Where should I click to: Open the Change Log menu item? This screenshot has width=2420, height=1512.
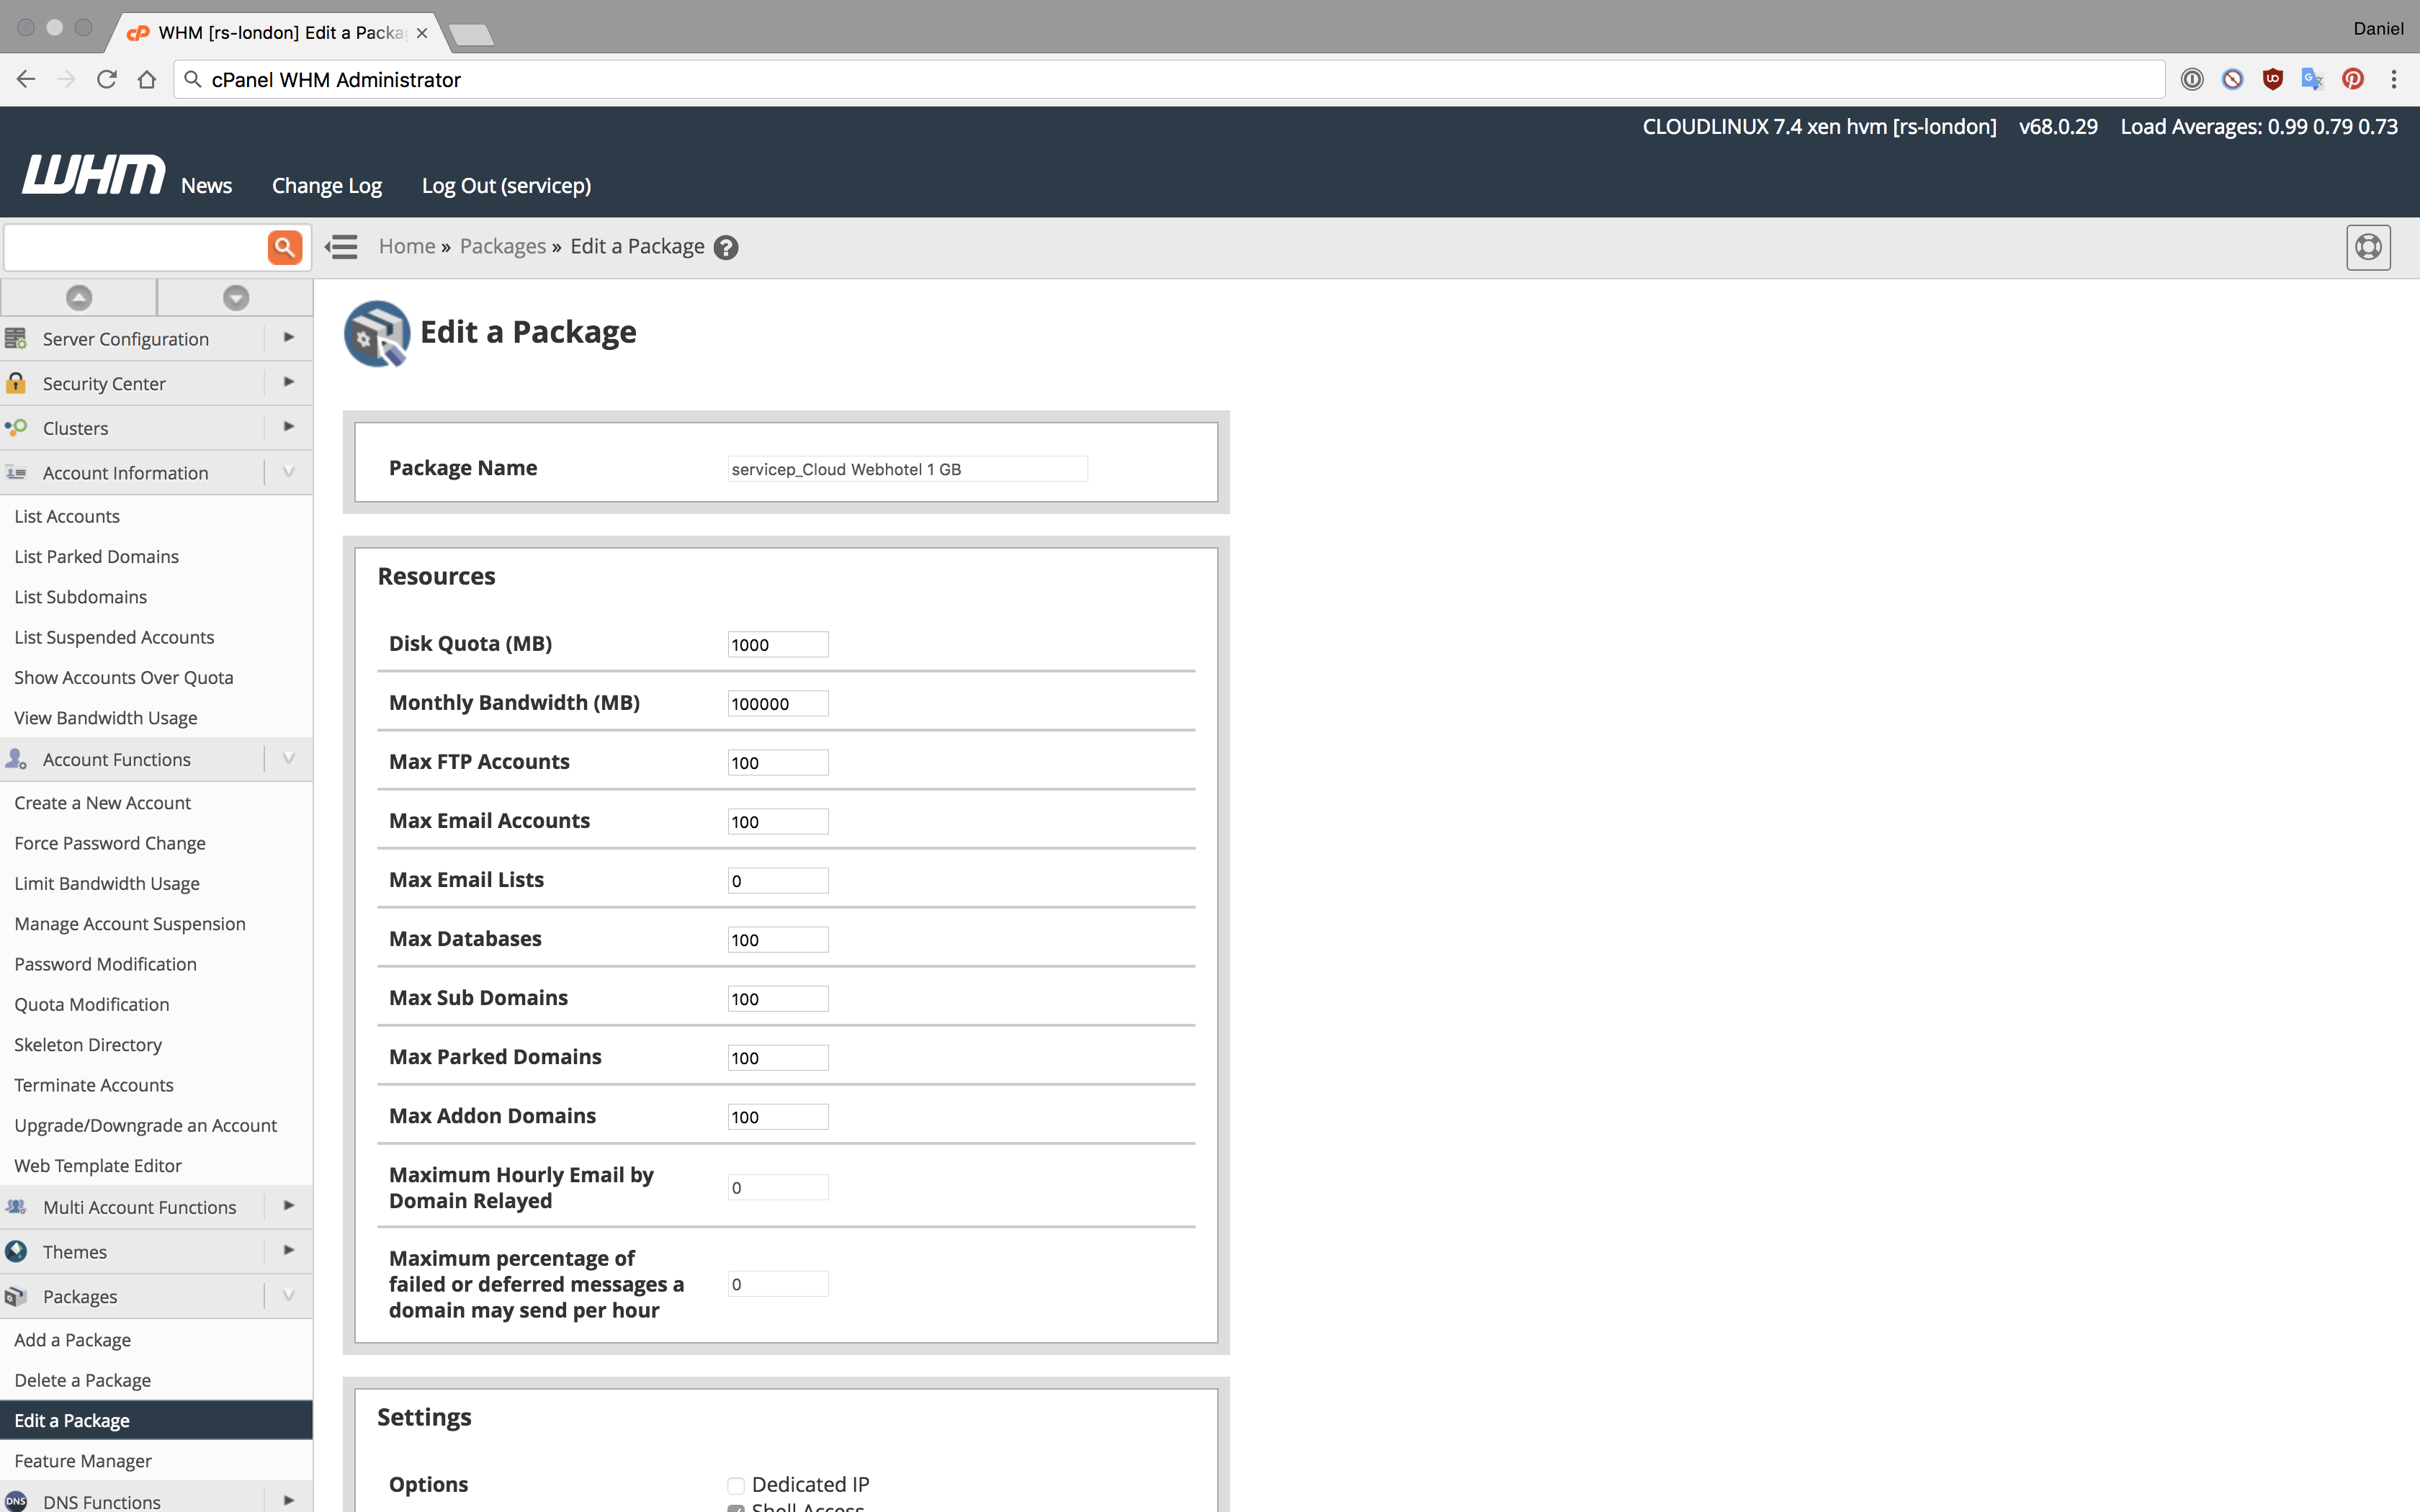[x=327, y=185]
